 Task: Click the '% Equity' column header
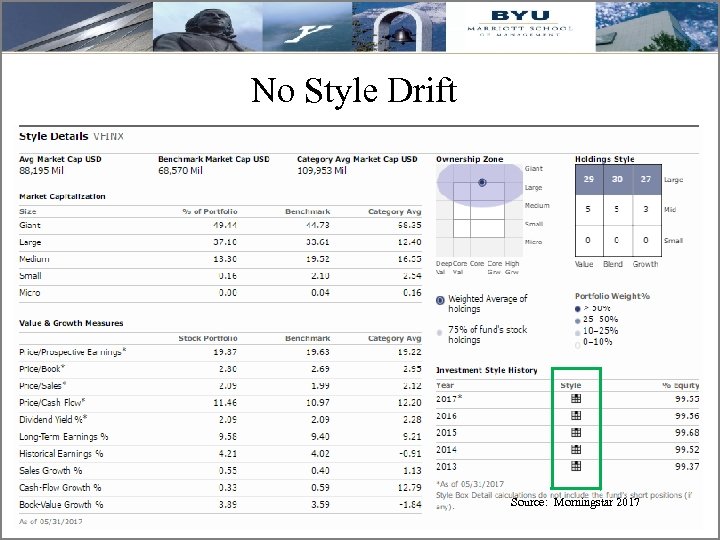pos(681,386)
